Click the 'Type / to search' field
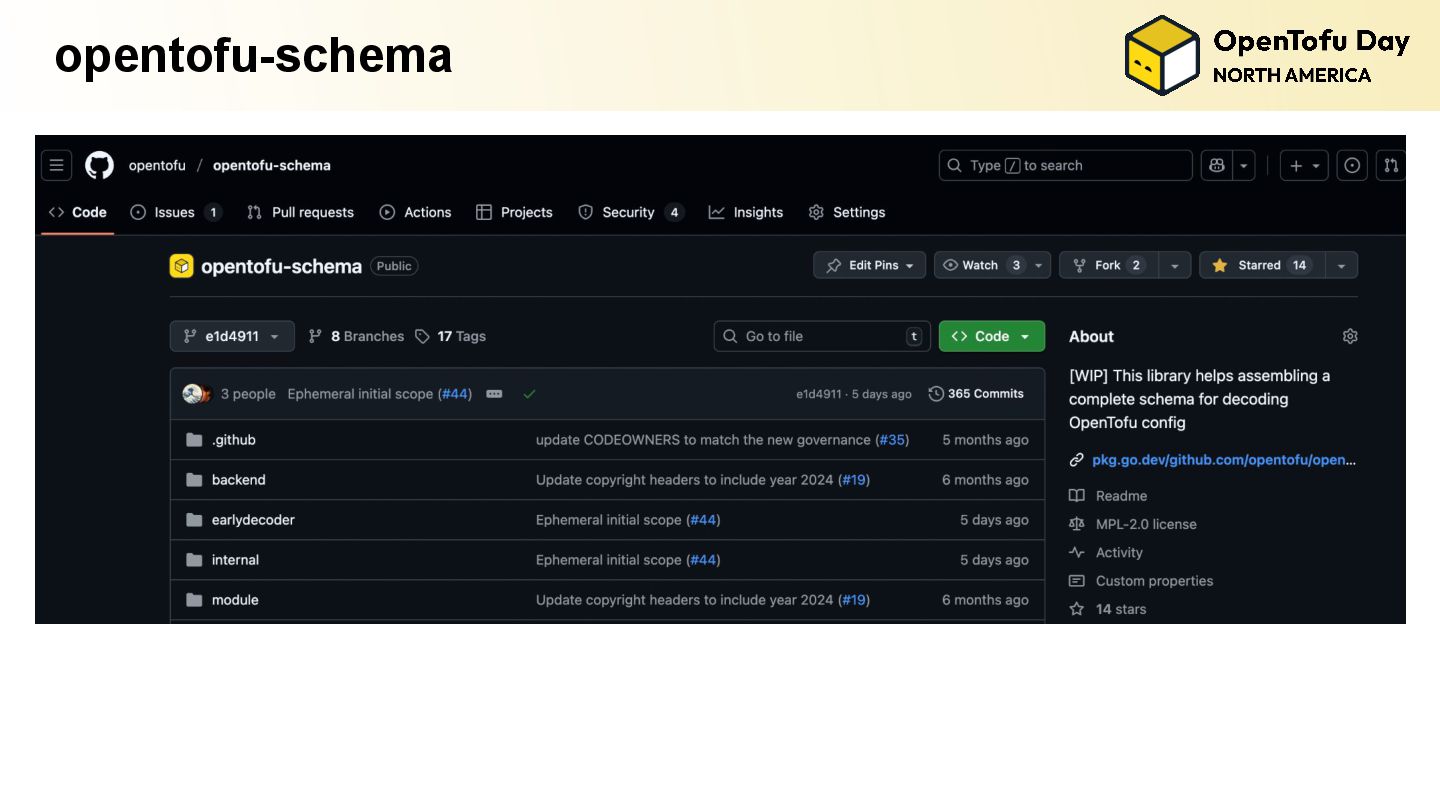This screenshot has width=1440, height=810. 1065,165
